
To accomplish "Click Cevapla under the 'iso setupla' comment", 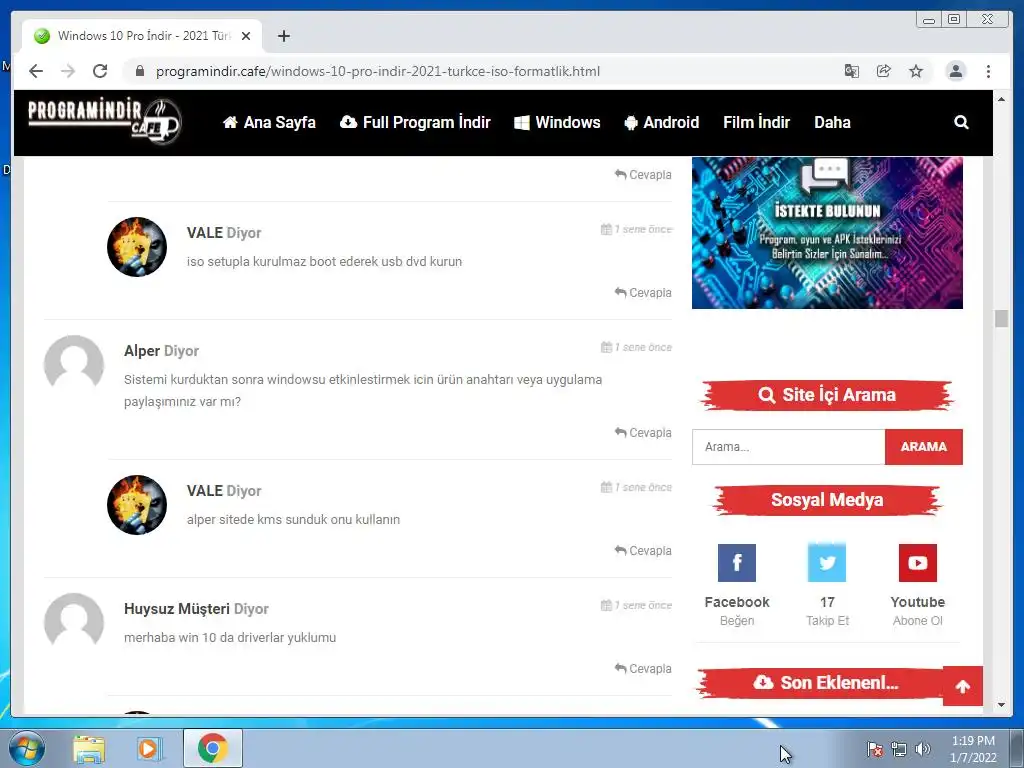I will coord(643,293).
